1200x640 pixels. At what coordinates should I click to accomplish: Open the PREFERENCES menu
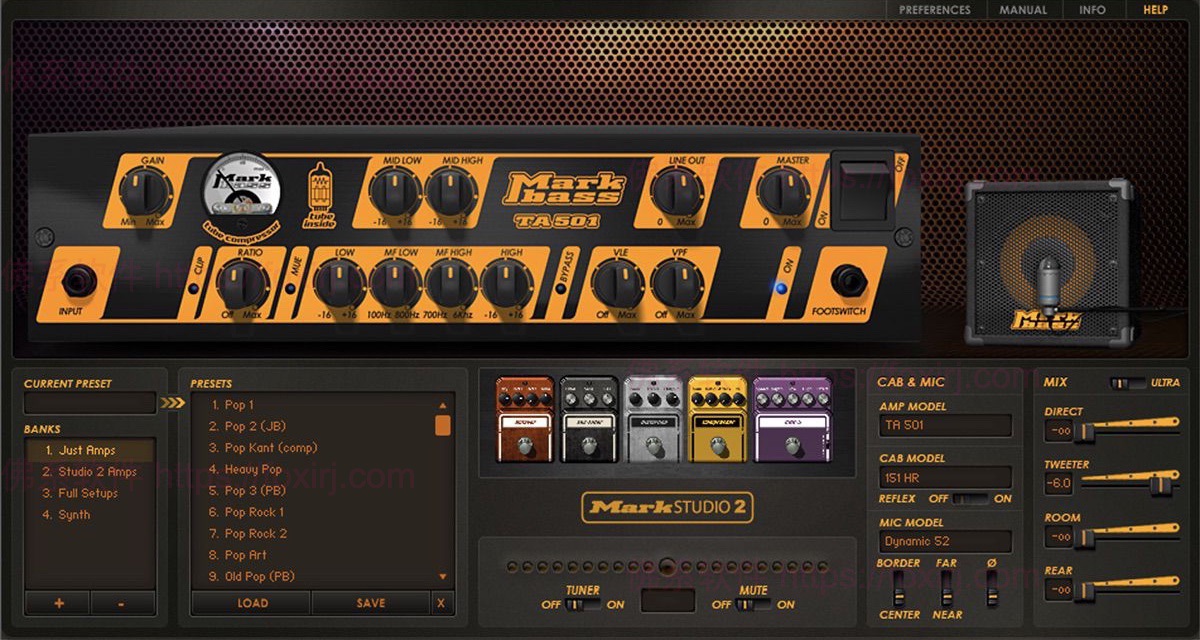click(x=934, y=10)
